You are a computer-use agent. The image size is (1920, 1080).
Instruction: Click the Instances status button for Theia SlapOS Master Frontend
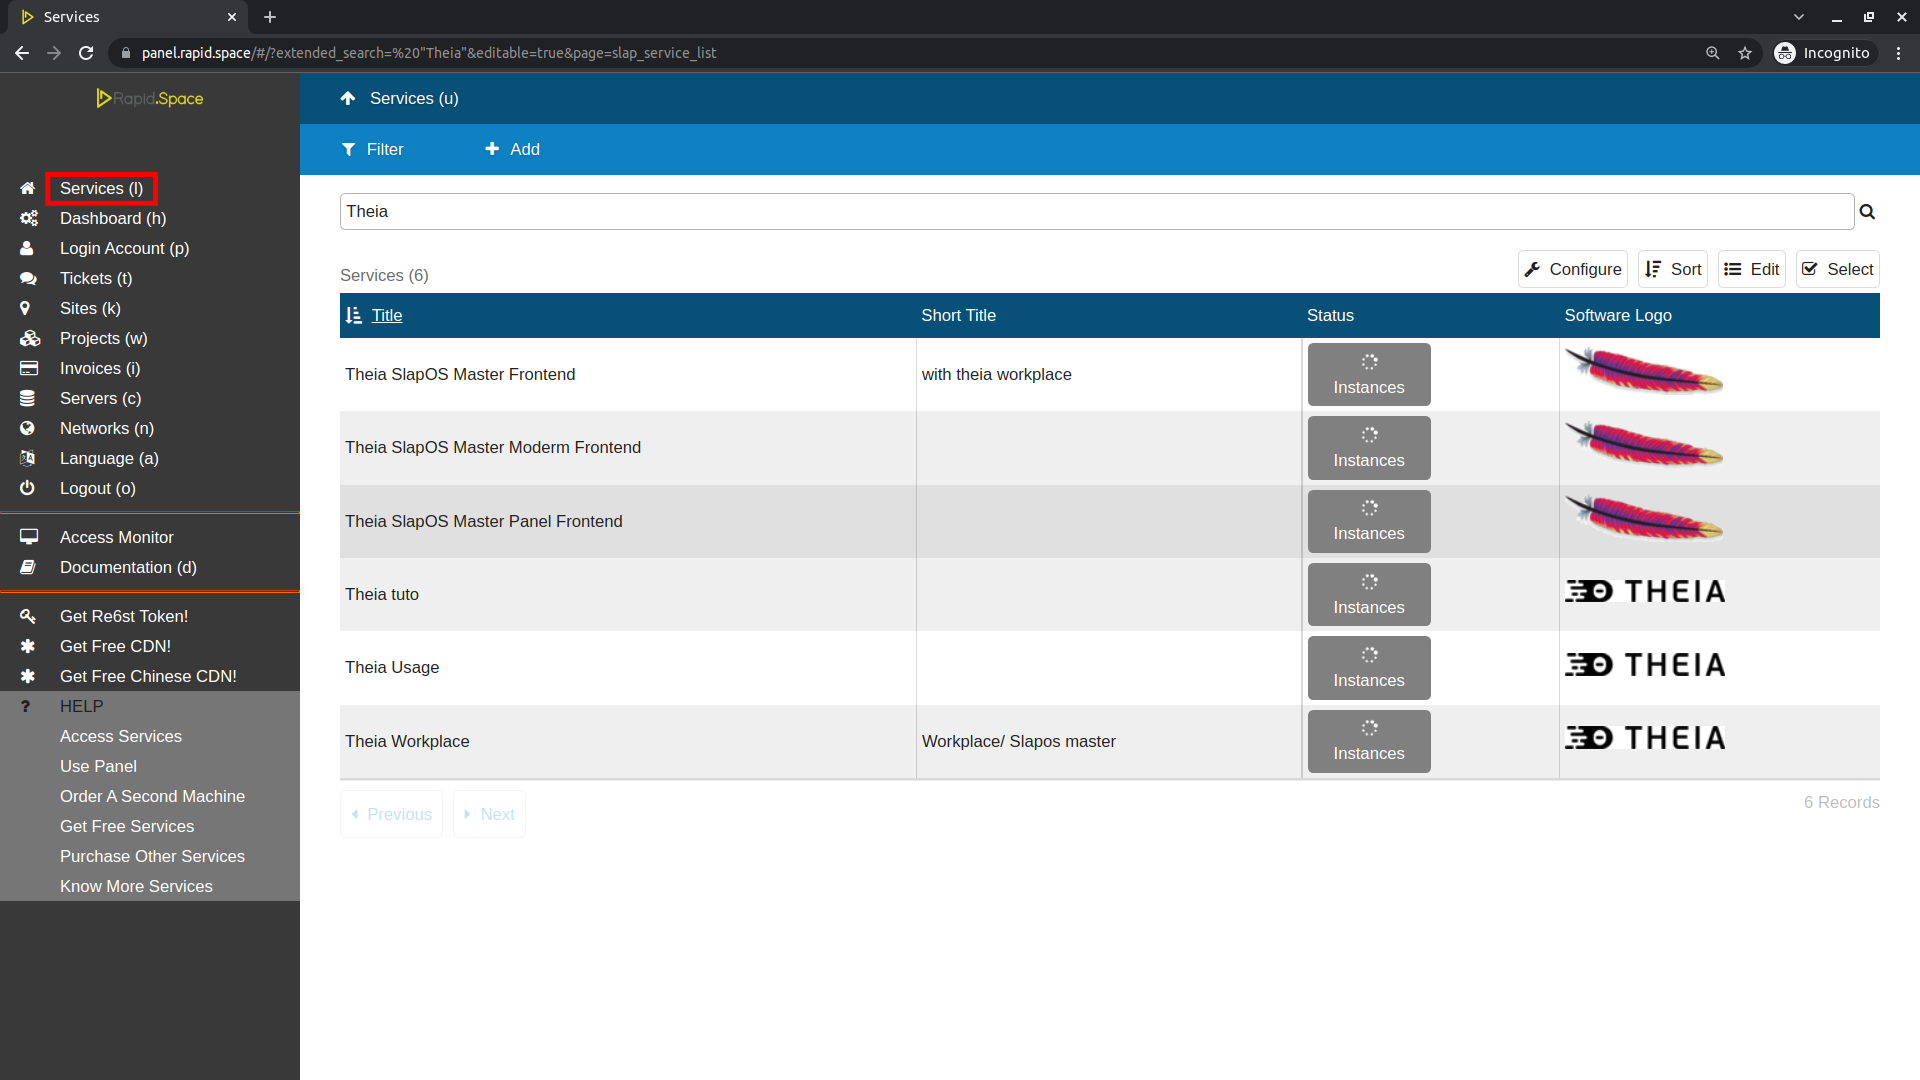pos(1369,374)
